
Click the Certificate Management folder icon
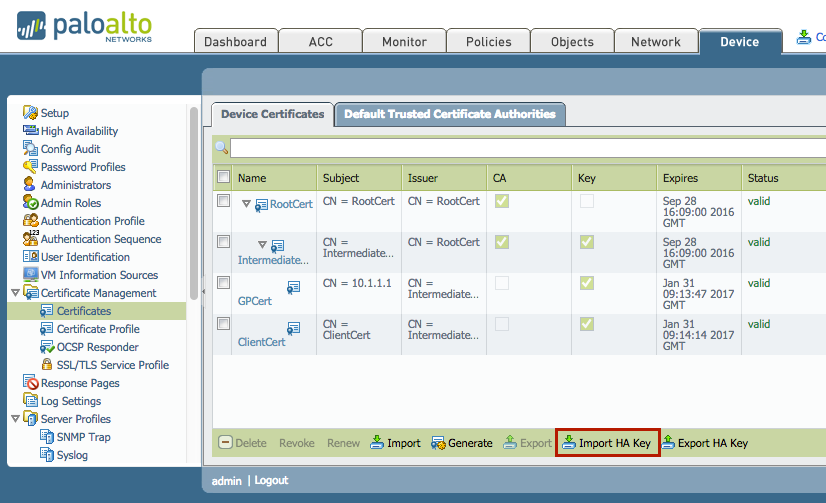pos(31,292)
